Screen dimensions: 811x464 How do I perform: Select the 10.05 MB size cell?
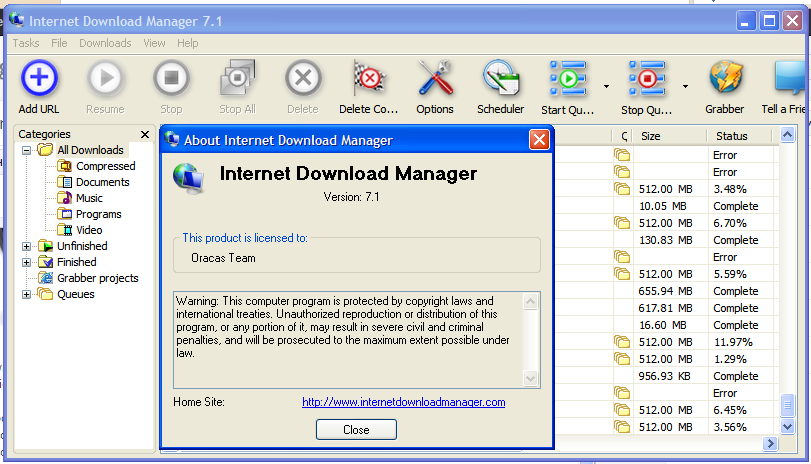click(663, 206)
